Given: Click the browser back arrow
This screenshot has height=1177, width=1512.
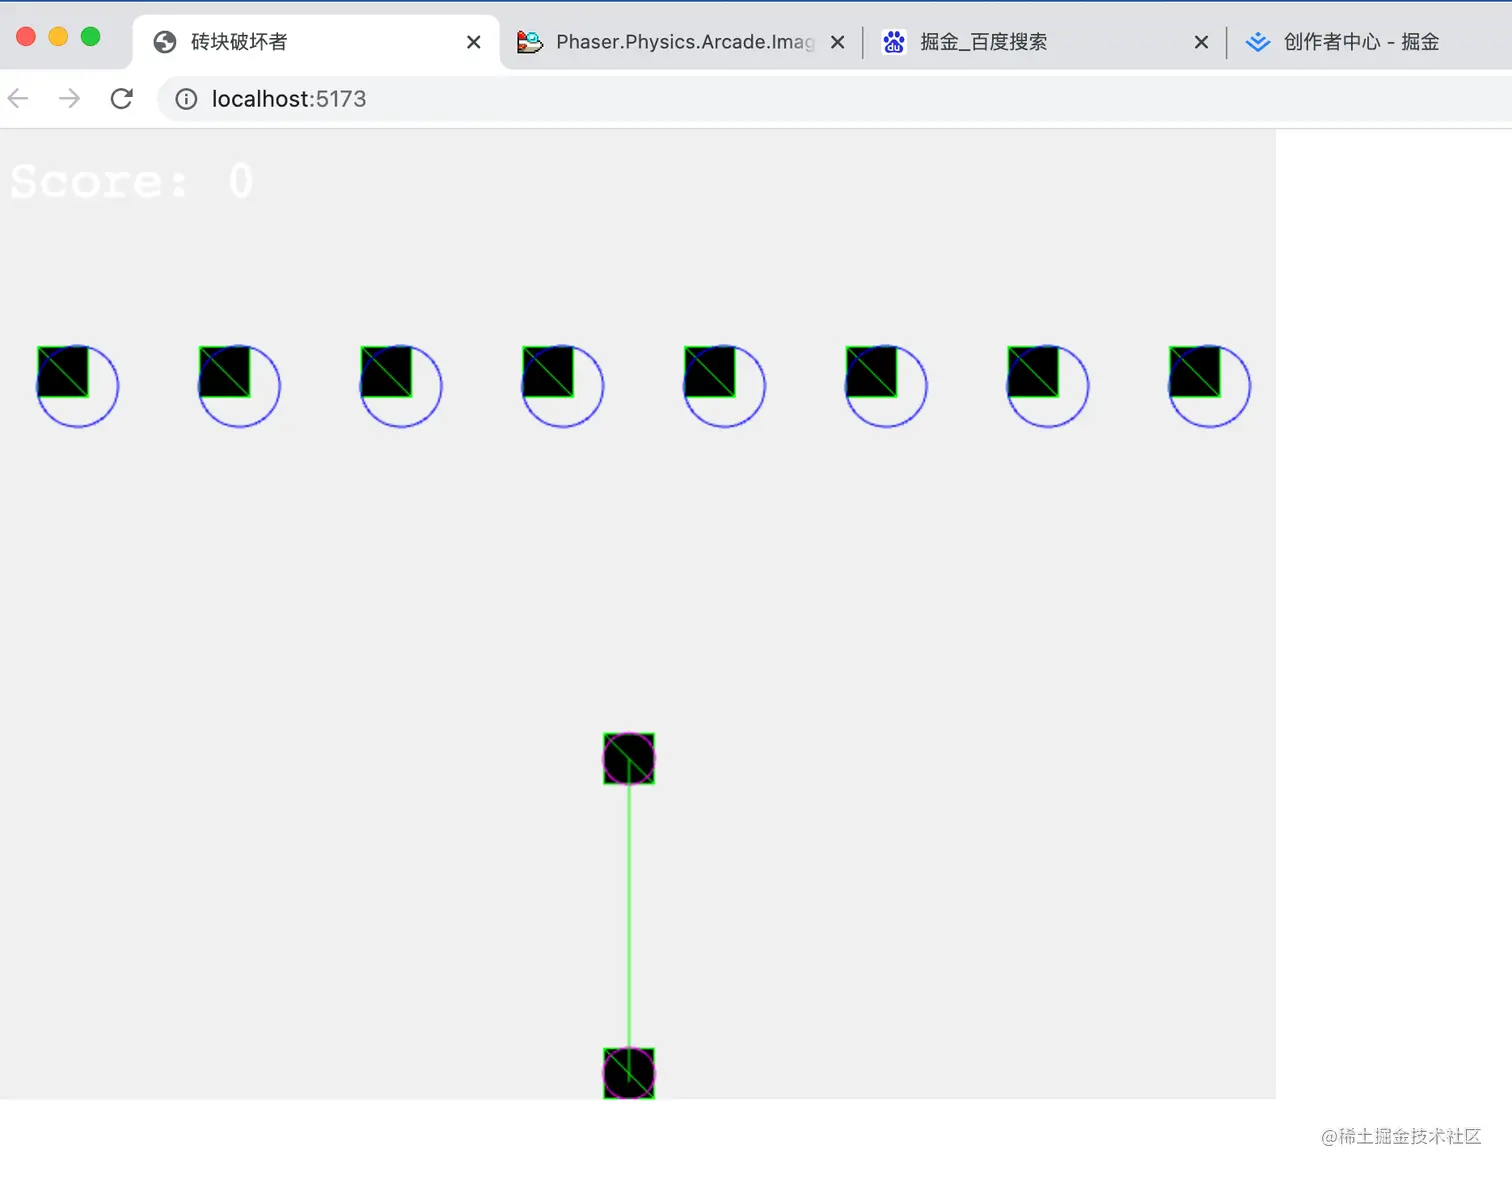Looking at the screenshot, I should pos(18,98).
